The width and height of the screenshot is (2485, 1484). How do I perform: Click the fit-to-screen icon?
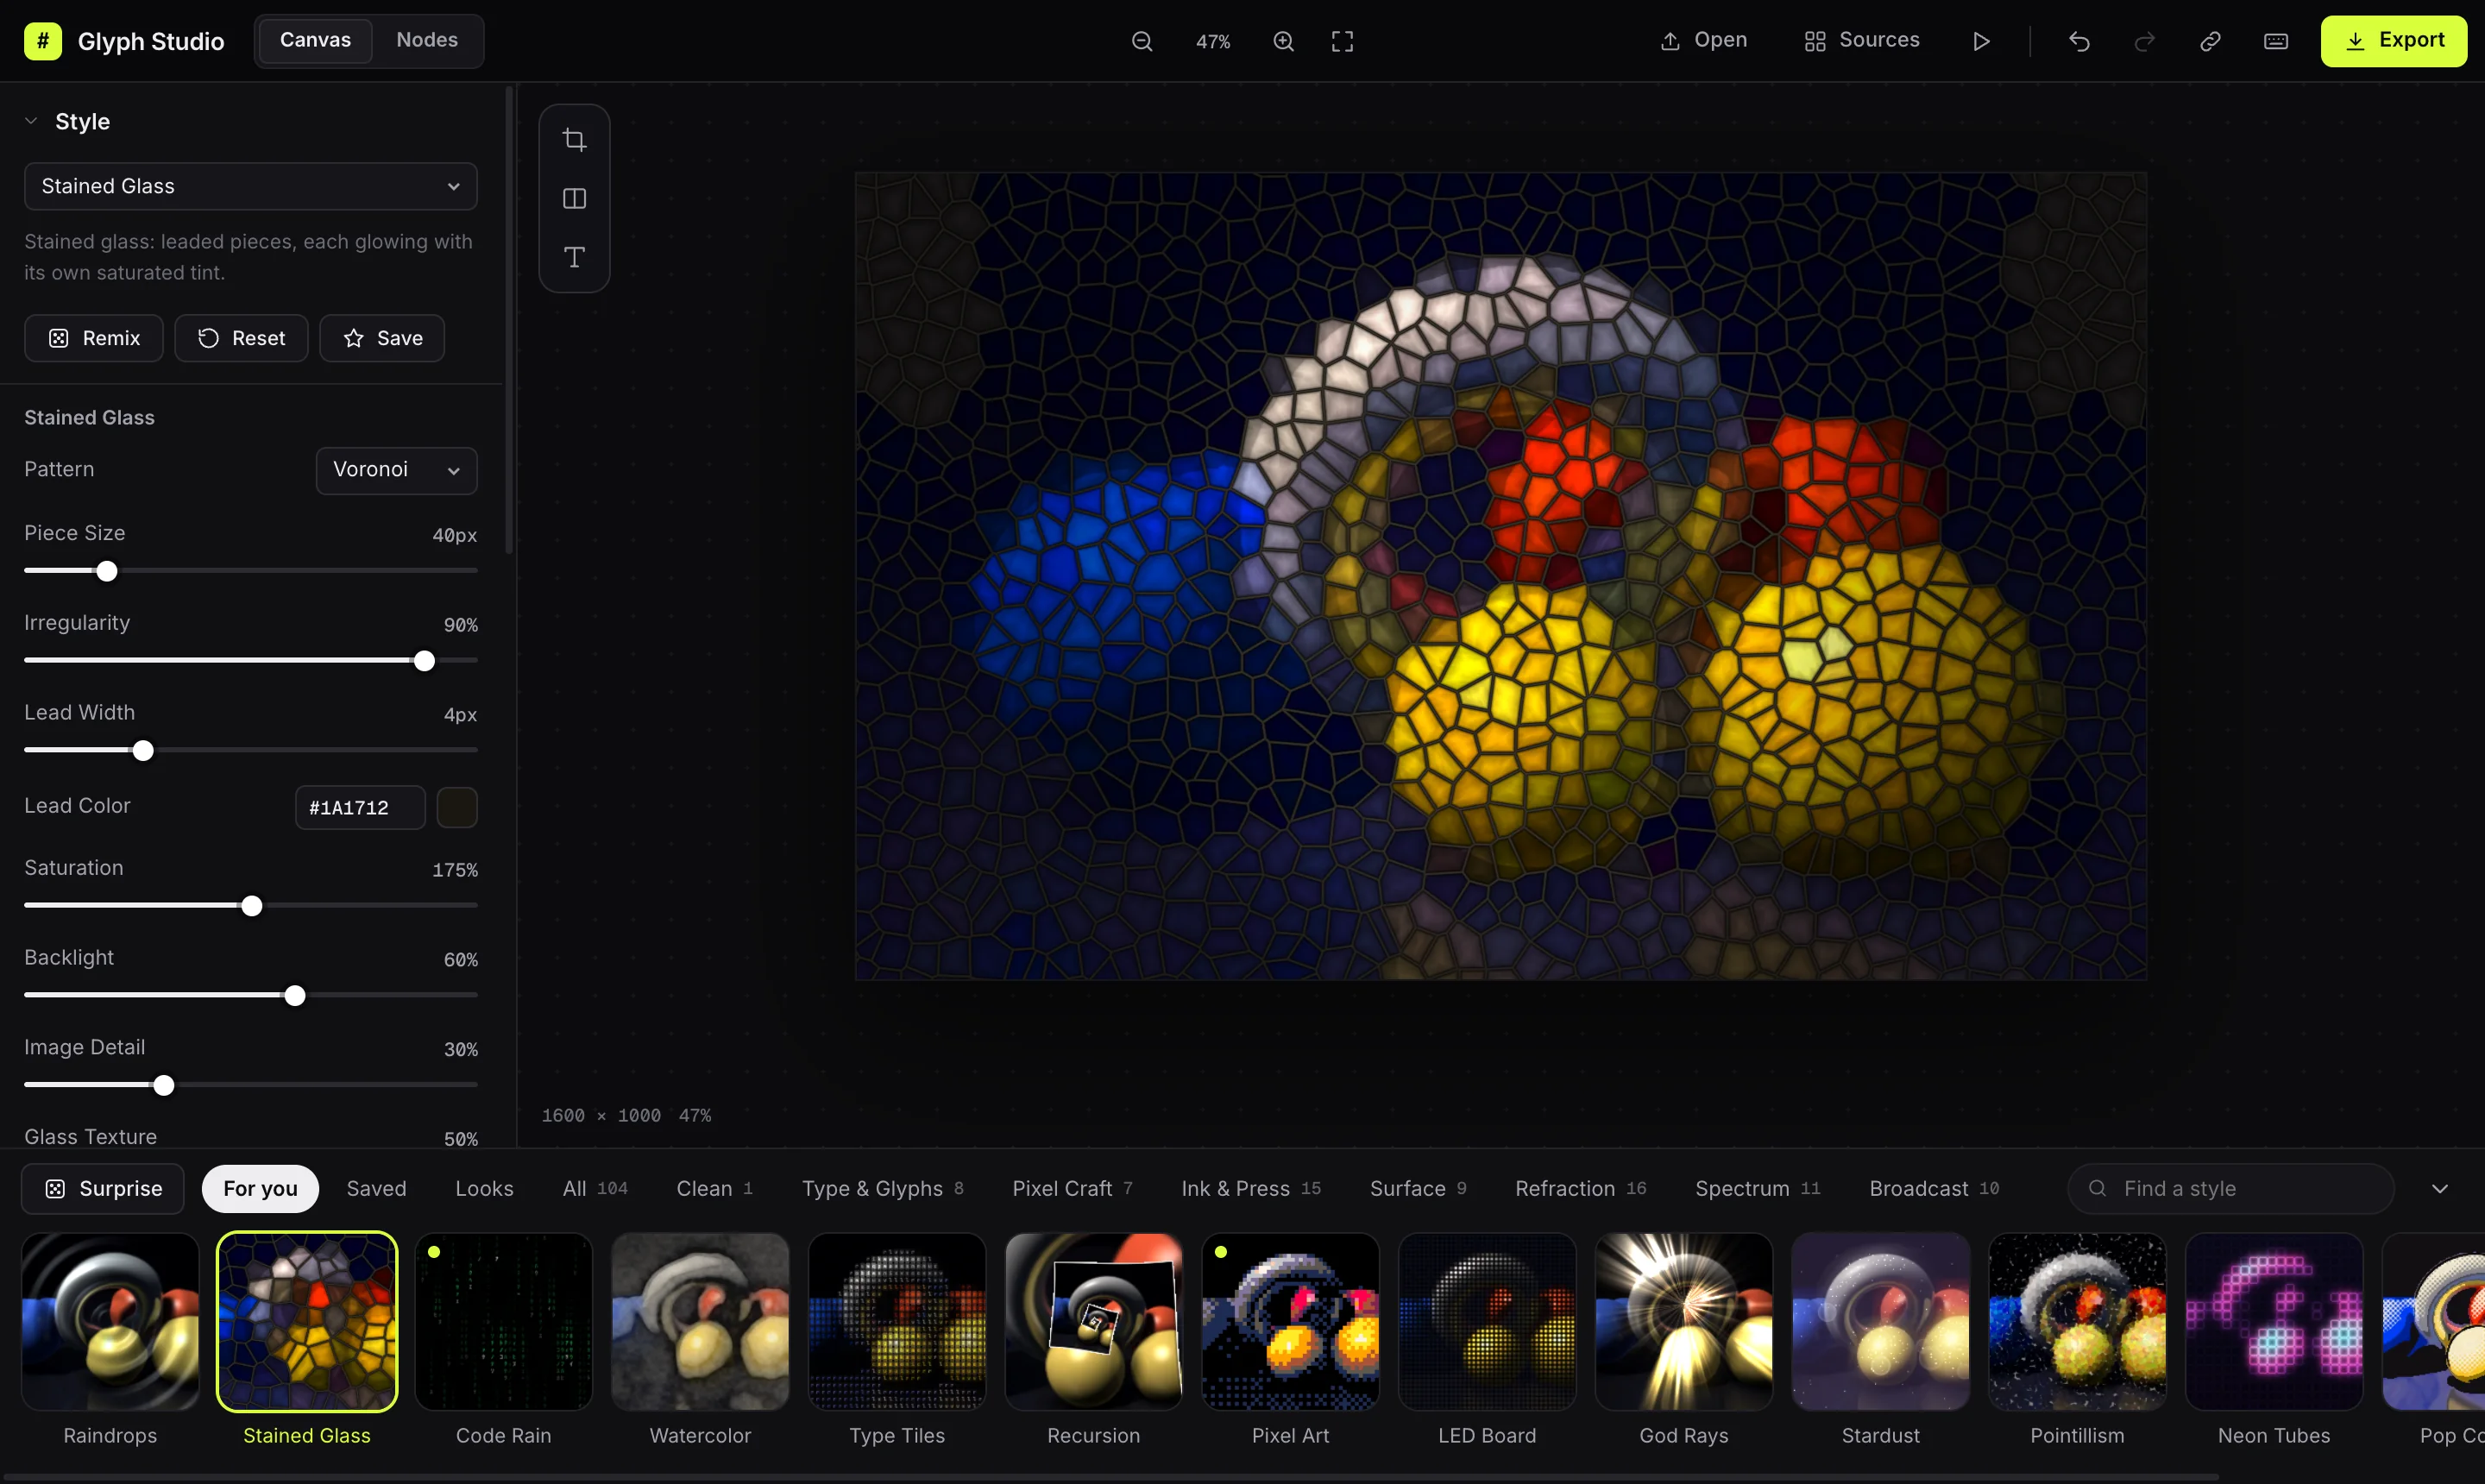pyautogui.click(x=1342, y=41)
